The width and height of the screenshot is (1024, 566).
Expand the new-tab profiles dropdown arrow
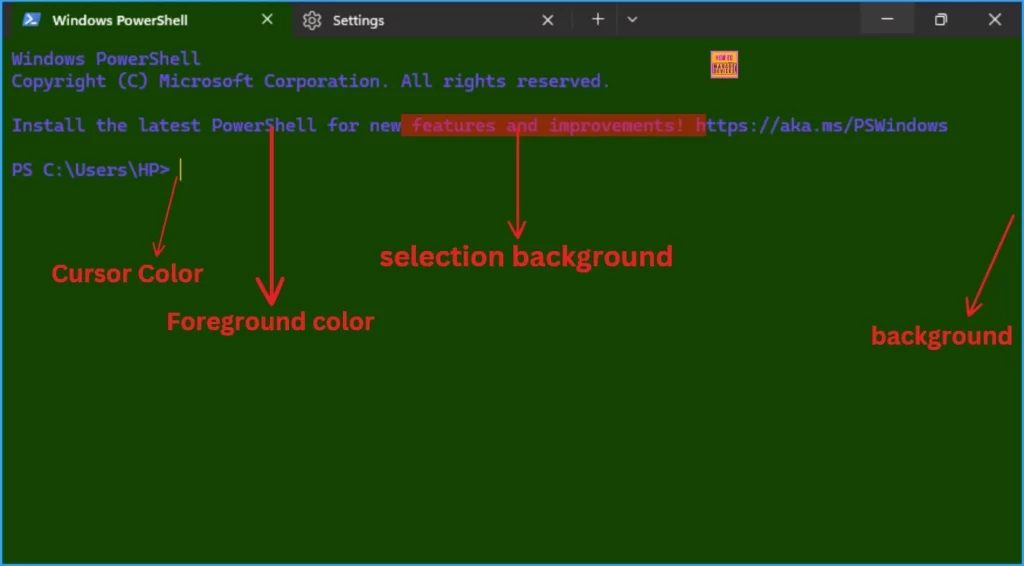click(x=632, y=20)
